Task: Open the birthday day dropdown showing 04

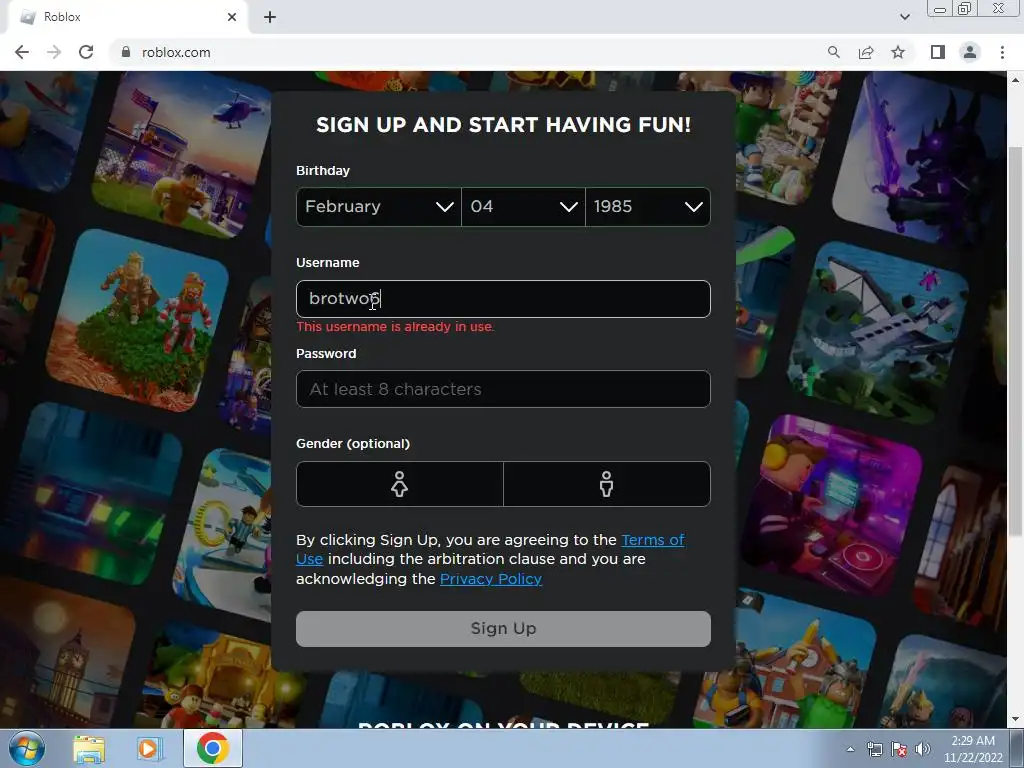Action: tap(523, 207)
